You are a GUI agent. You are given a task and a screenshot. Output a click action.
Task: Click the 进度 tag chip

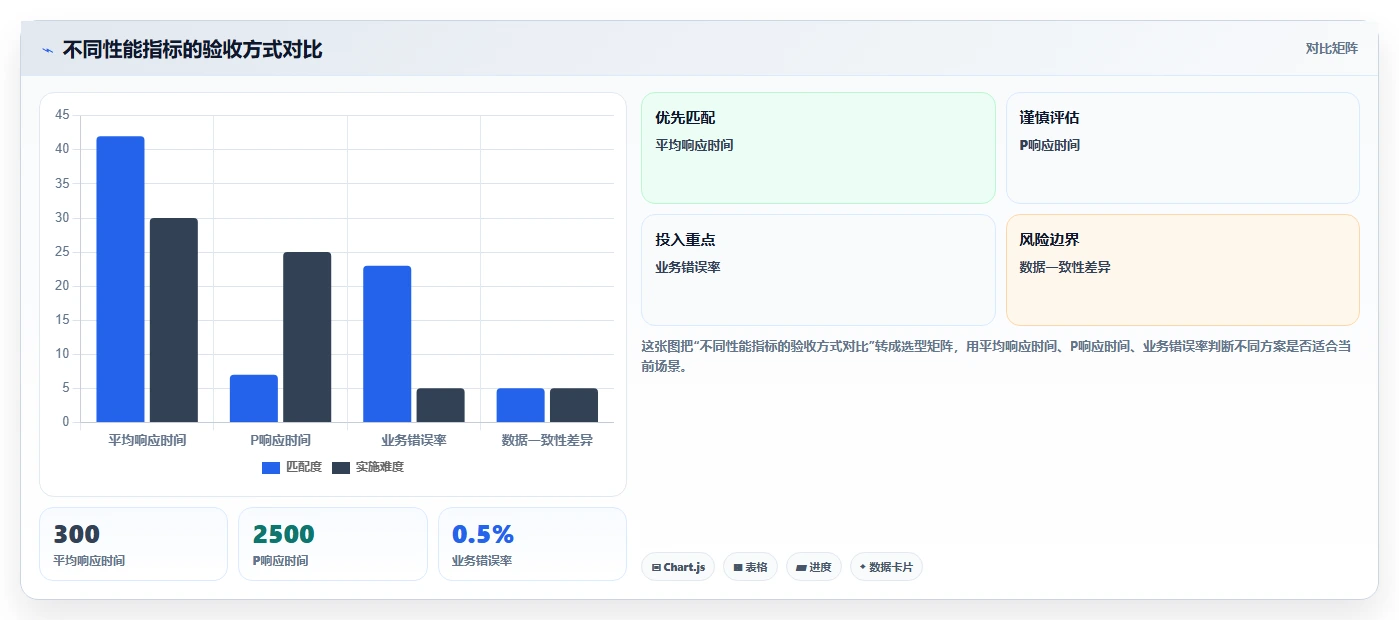coord(814,567)
